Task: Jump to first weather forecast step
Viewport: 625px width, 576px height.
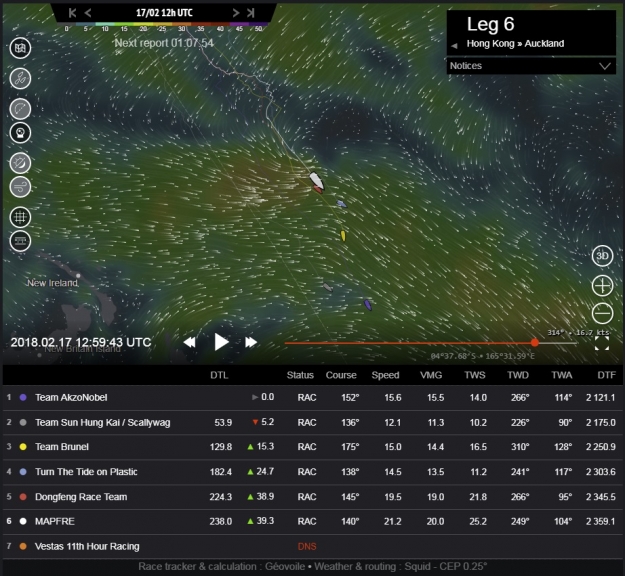Action: (x=72, y=13)
